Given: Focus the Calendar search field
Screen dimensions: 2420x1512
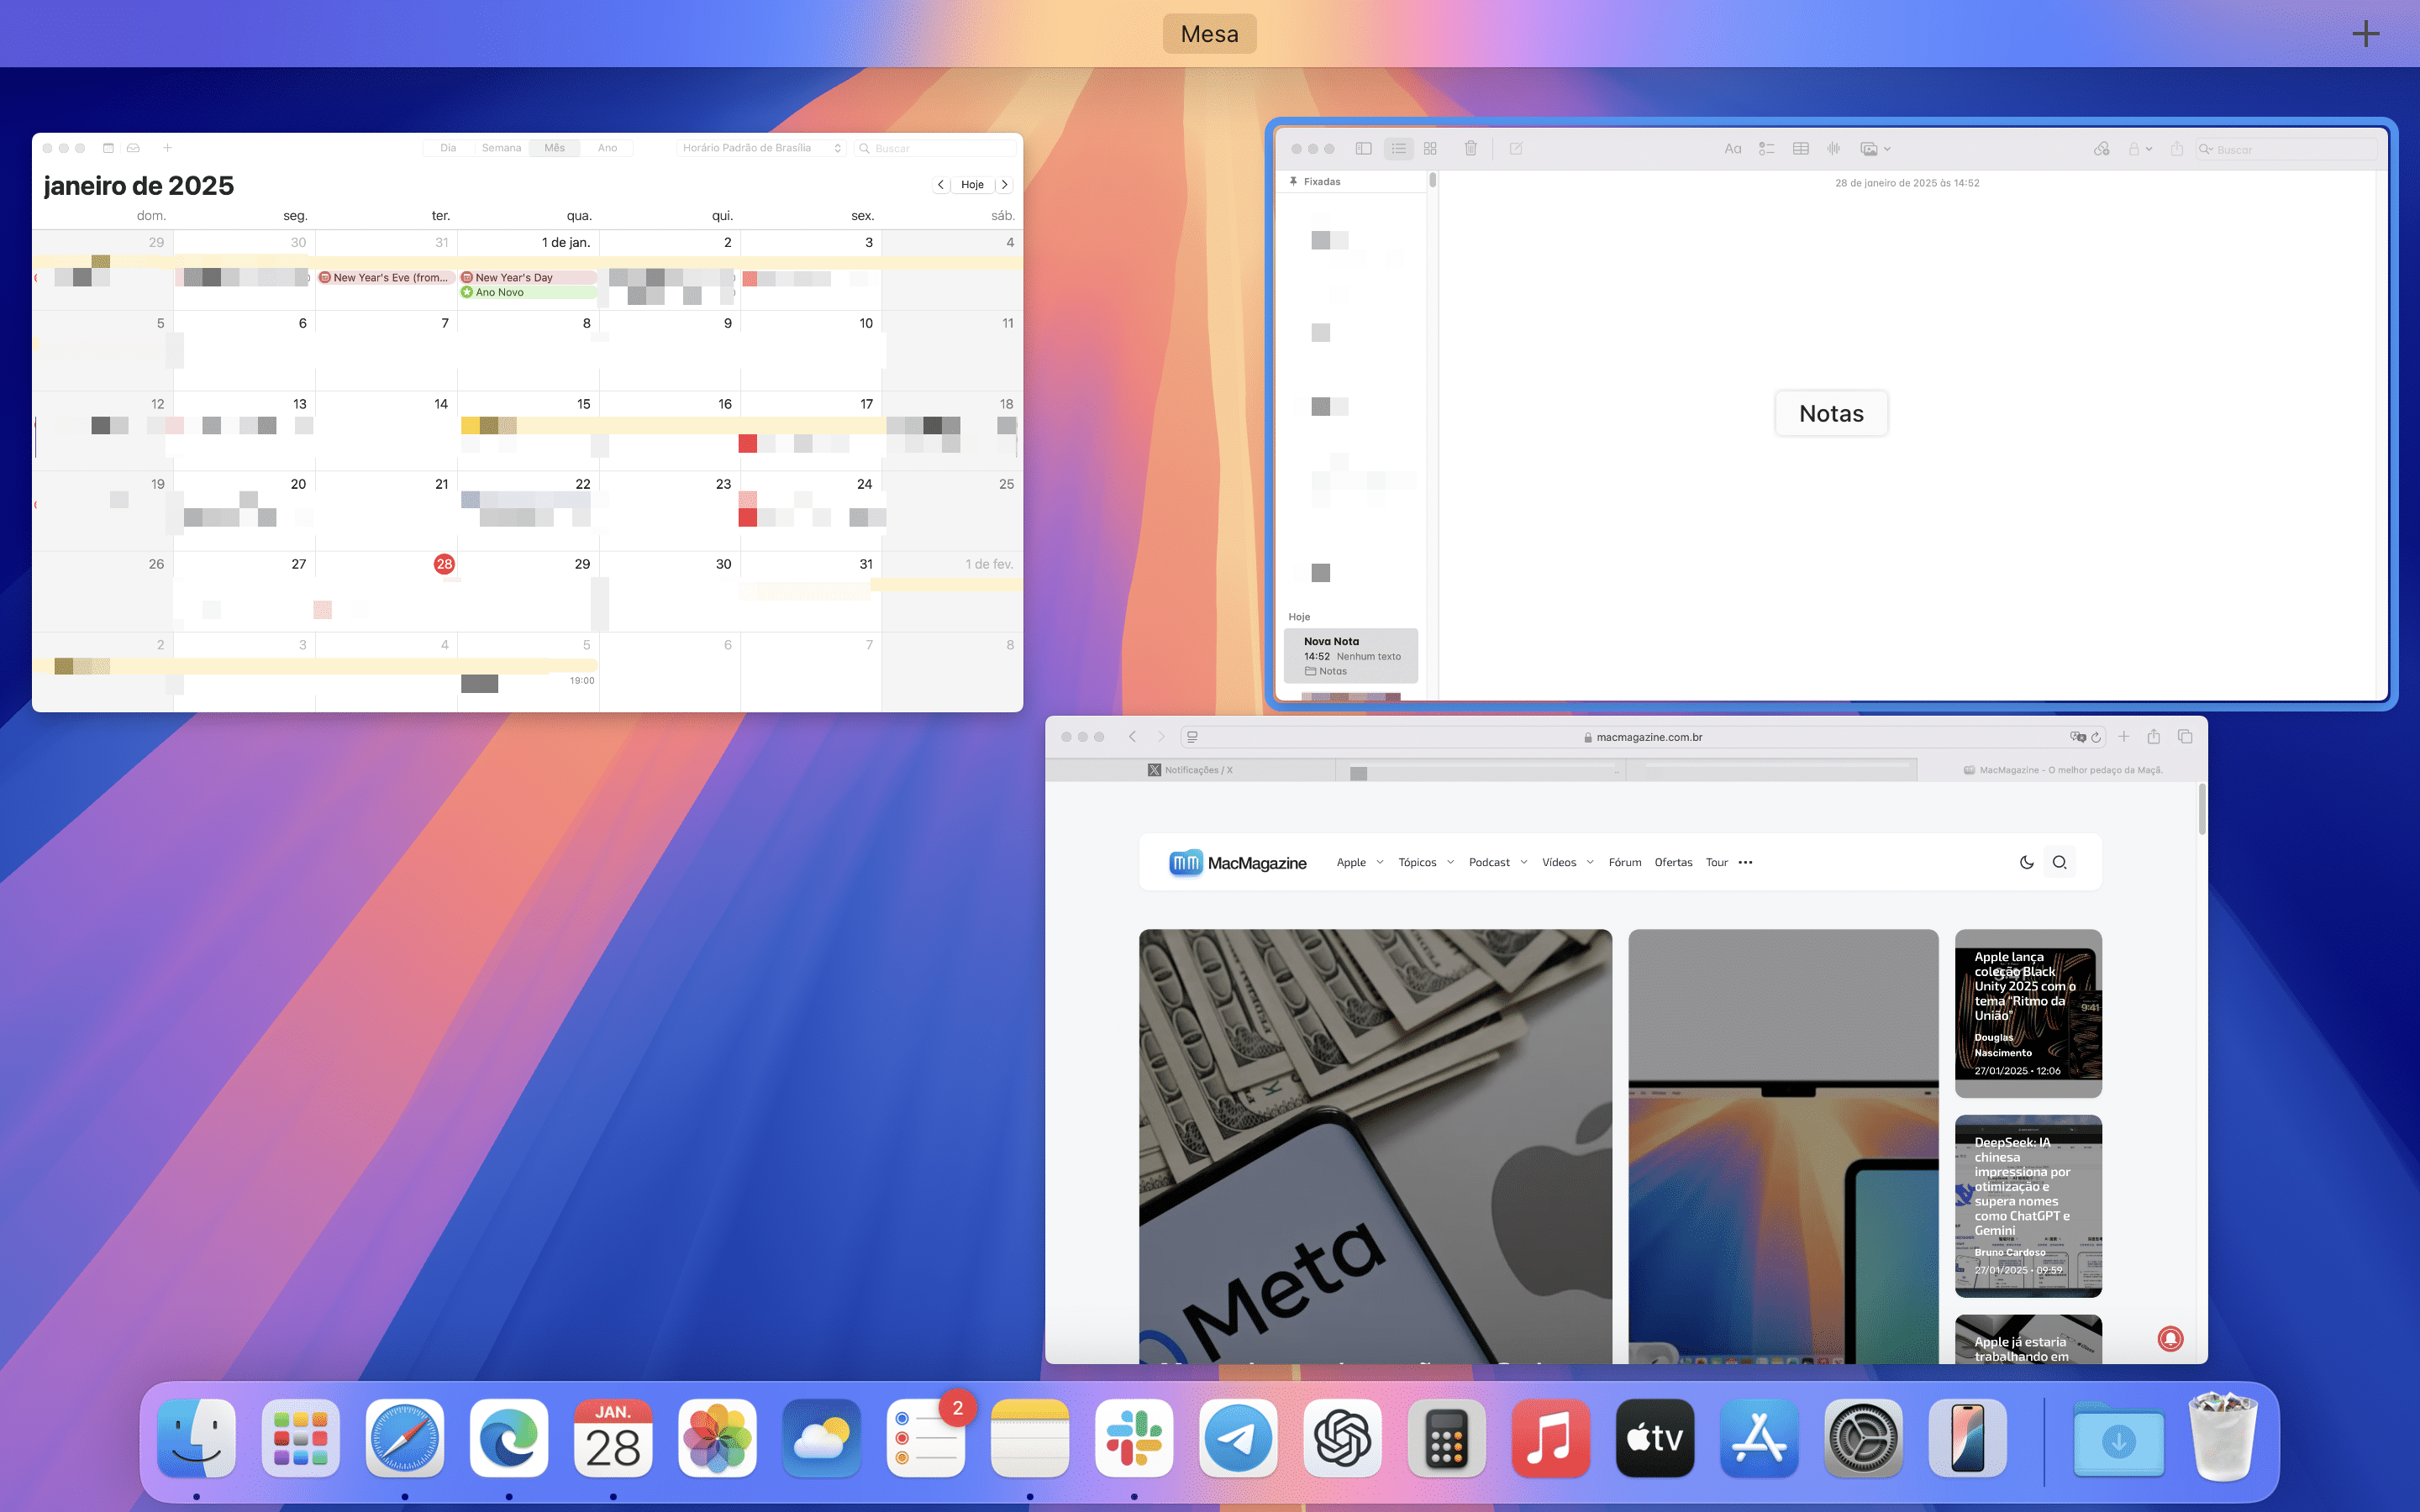Looking at the screenshot, I should tap(935, 148).
